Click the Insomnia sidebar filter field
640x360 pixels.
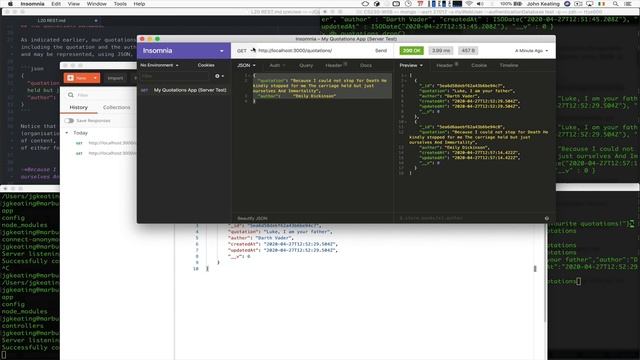(x=174, y=76)
